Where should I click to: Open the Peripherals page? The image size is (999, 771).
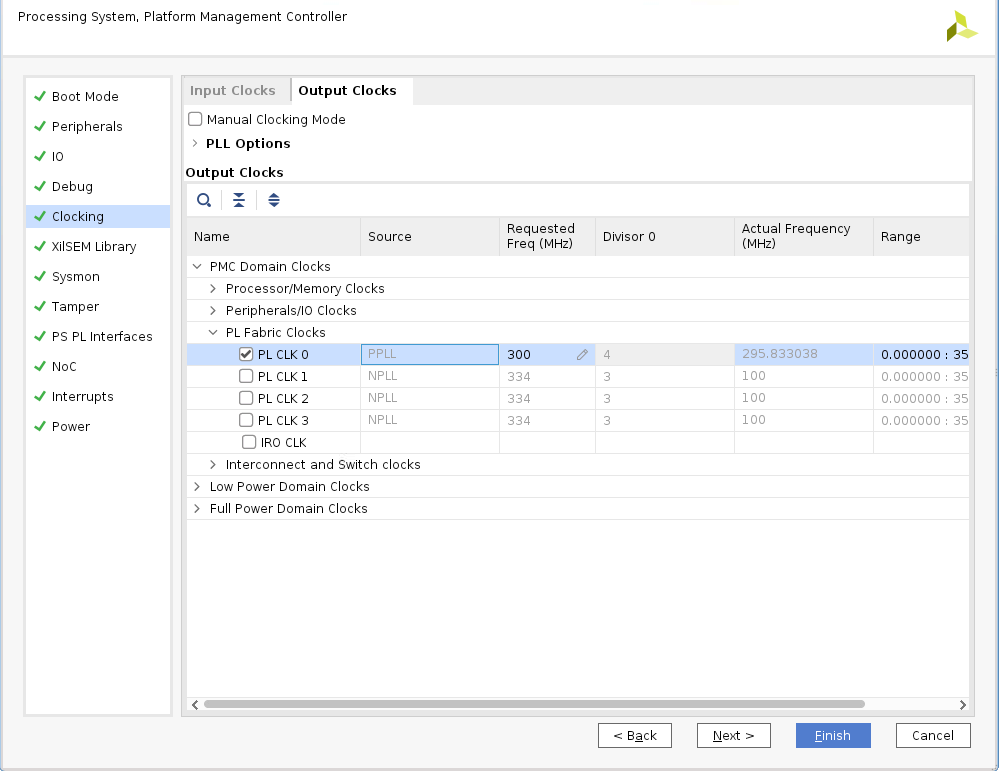[87, 126]
